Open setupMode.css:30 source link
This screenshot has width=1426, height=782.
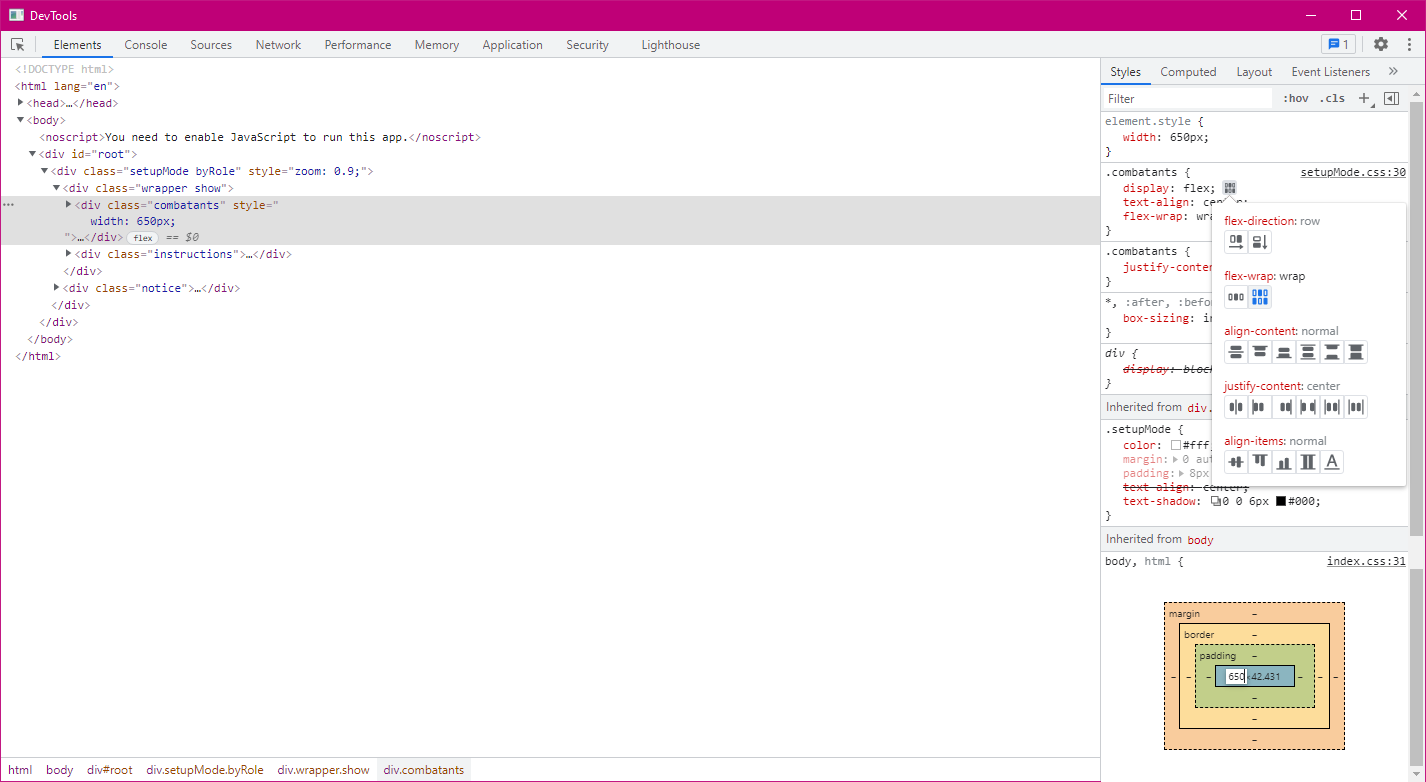1353,172
